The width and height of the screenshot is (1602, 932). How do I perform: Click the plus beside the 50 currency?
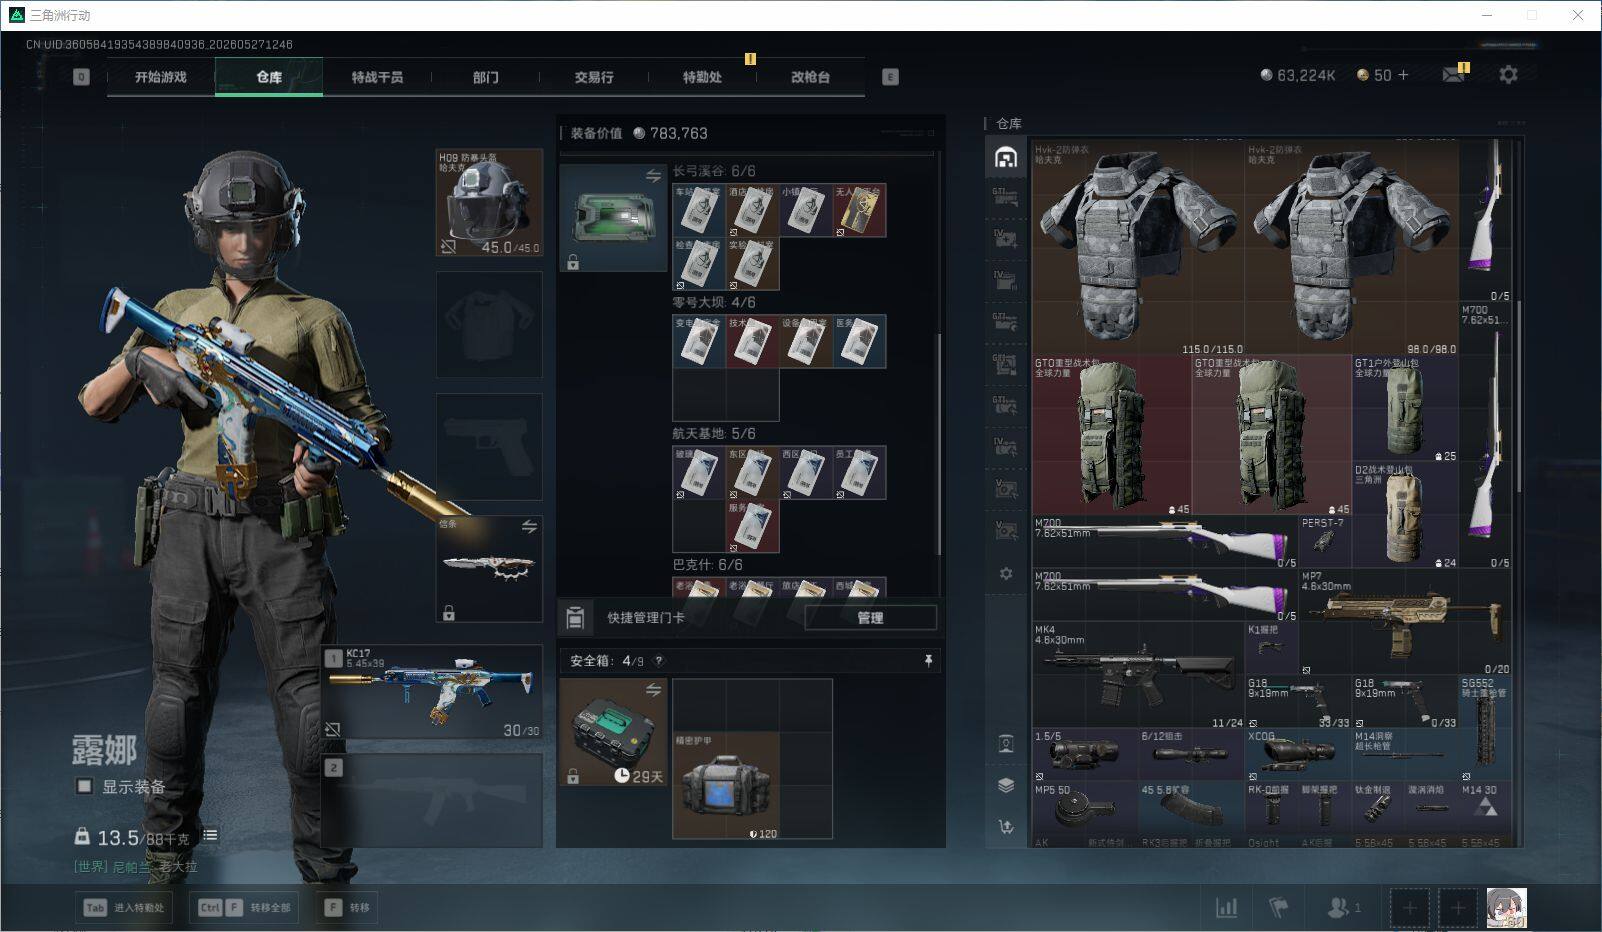(1403, 75)
